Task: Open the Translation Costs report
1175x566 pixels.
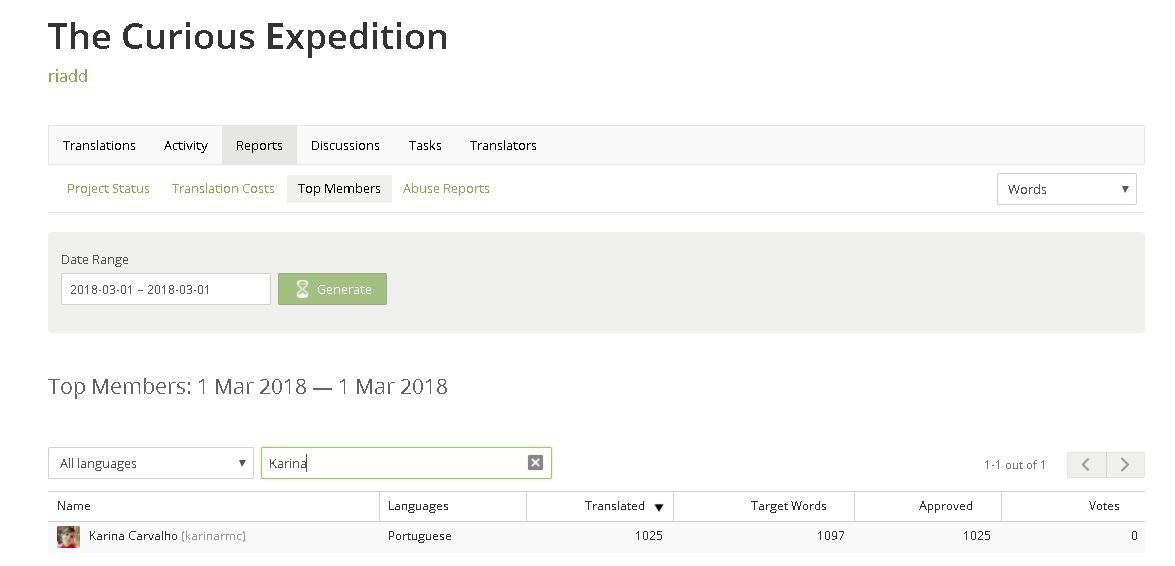Action: pyautogui.click(x=223, y=189)
